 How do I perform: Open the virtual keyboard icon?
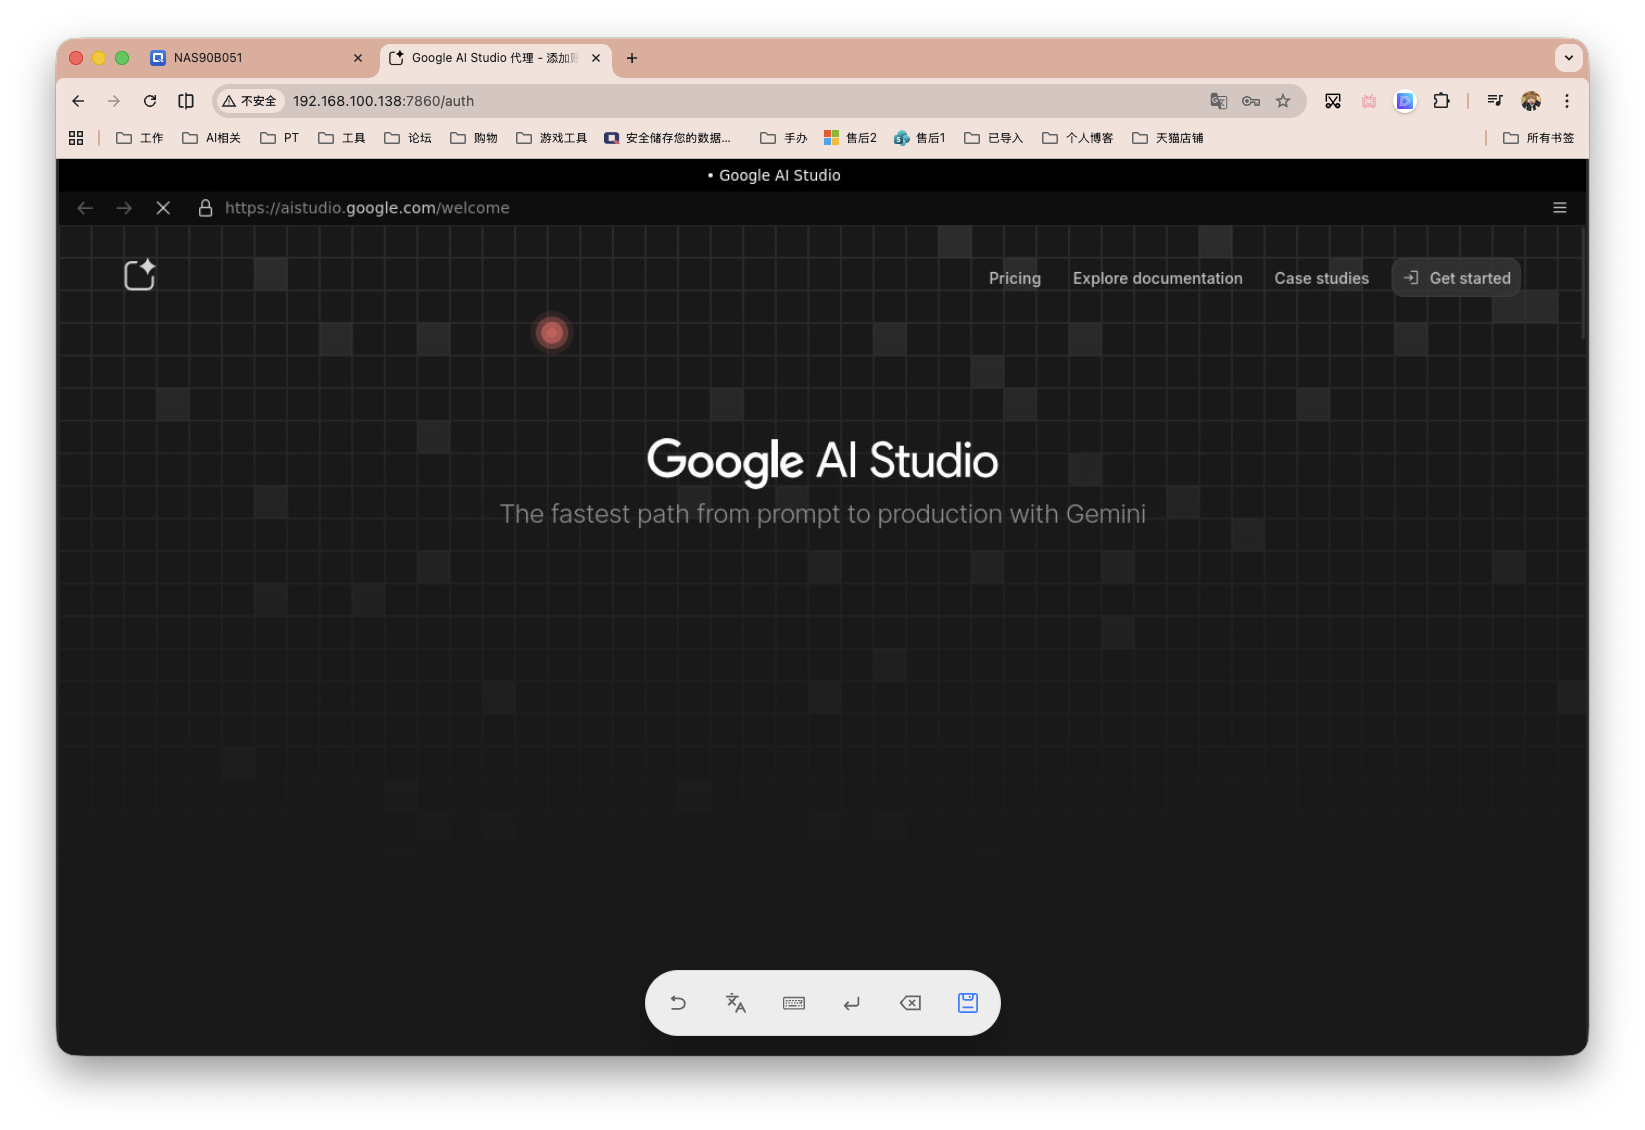coord(794,1003)
